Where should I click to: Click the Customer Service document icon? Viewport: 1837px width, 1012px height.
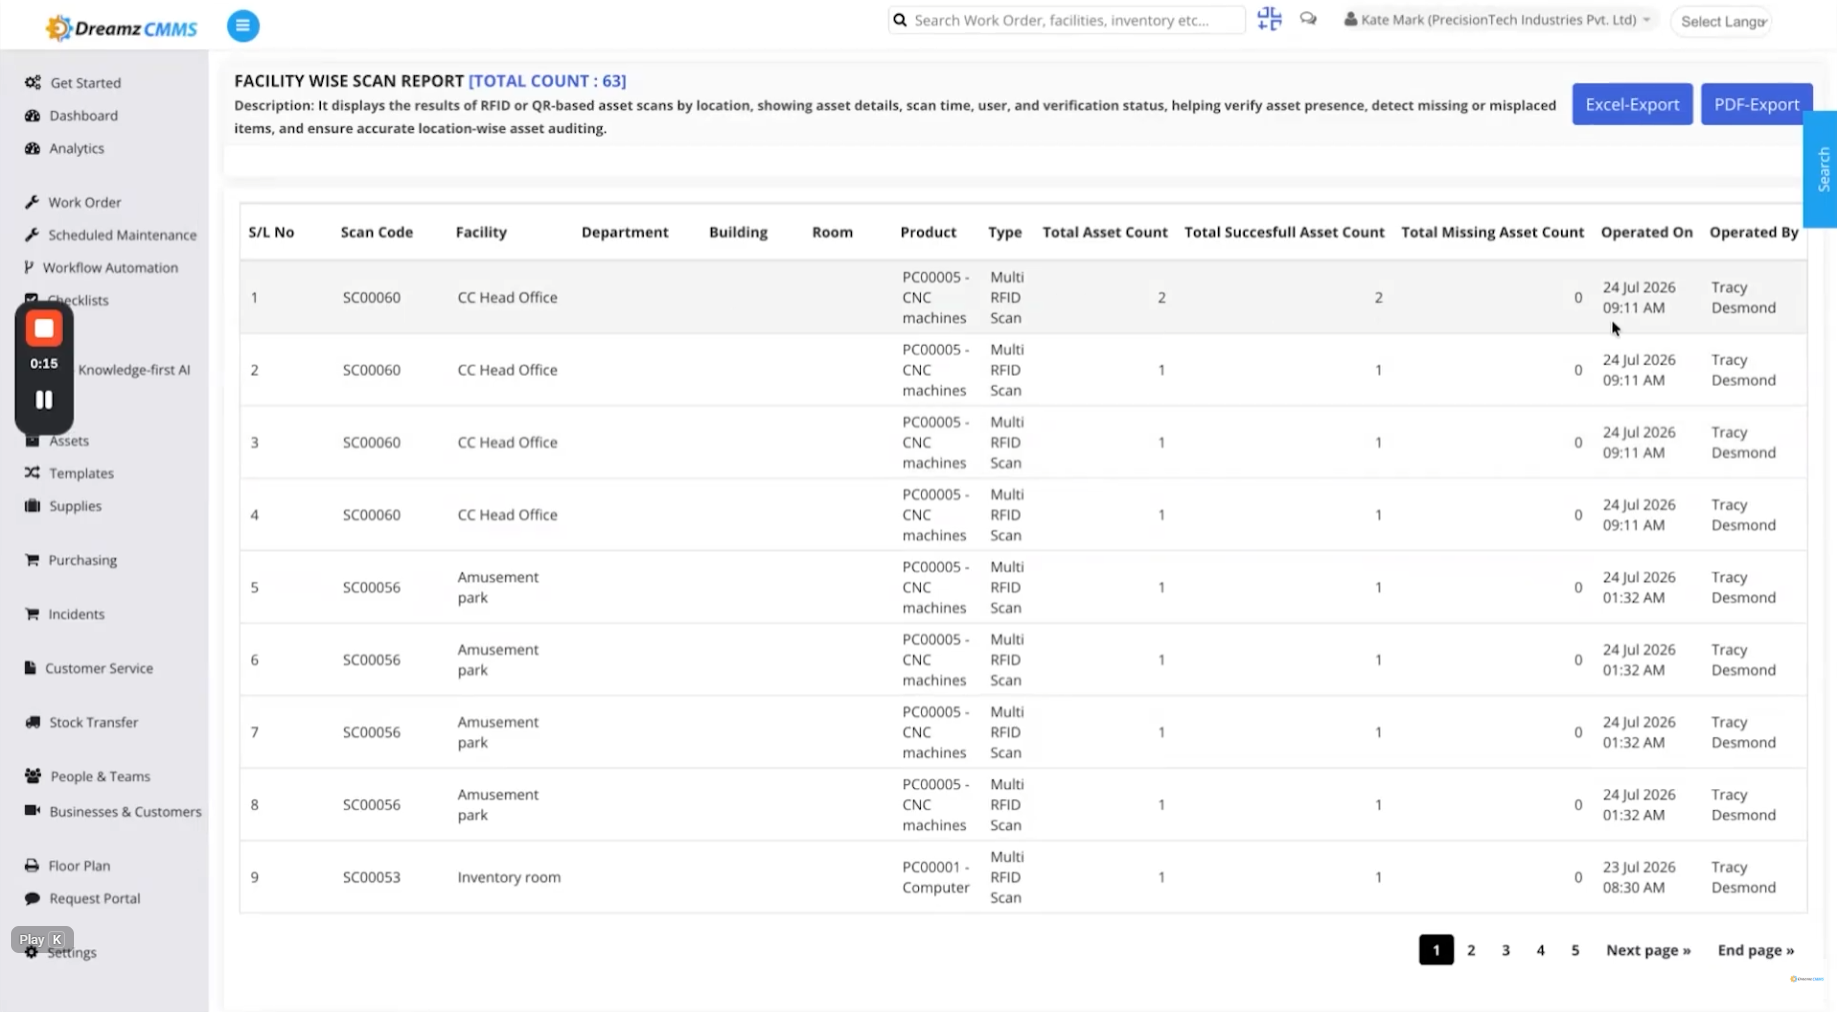(30, 668)
